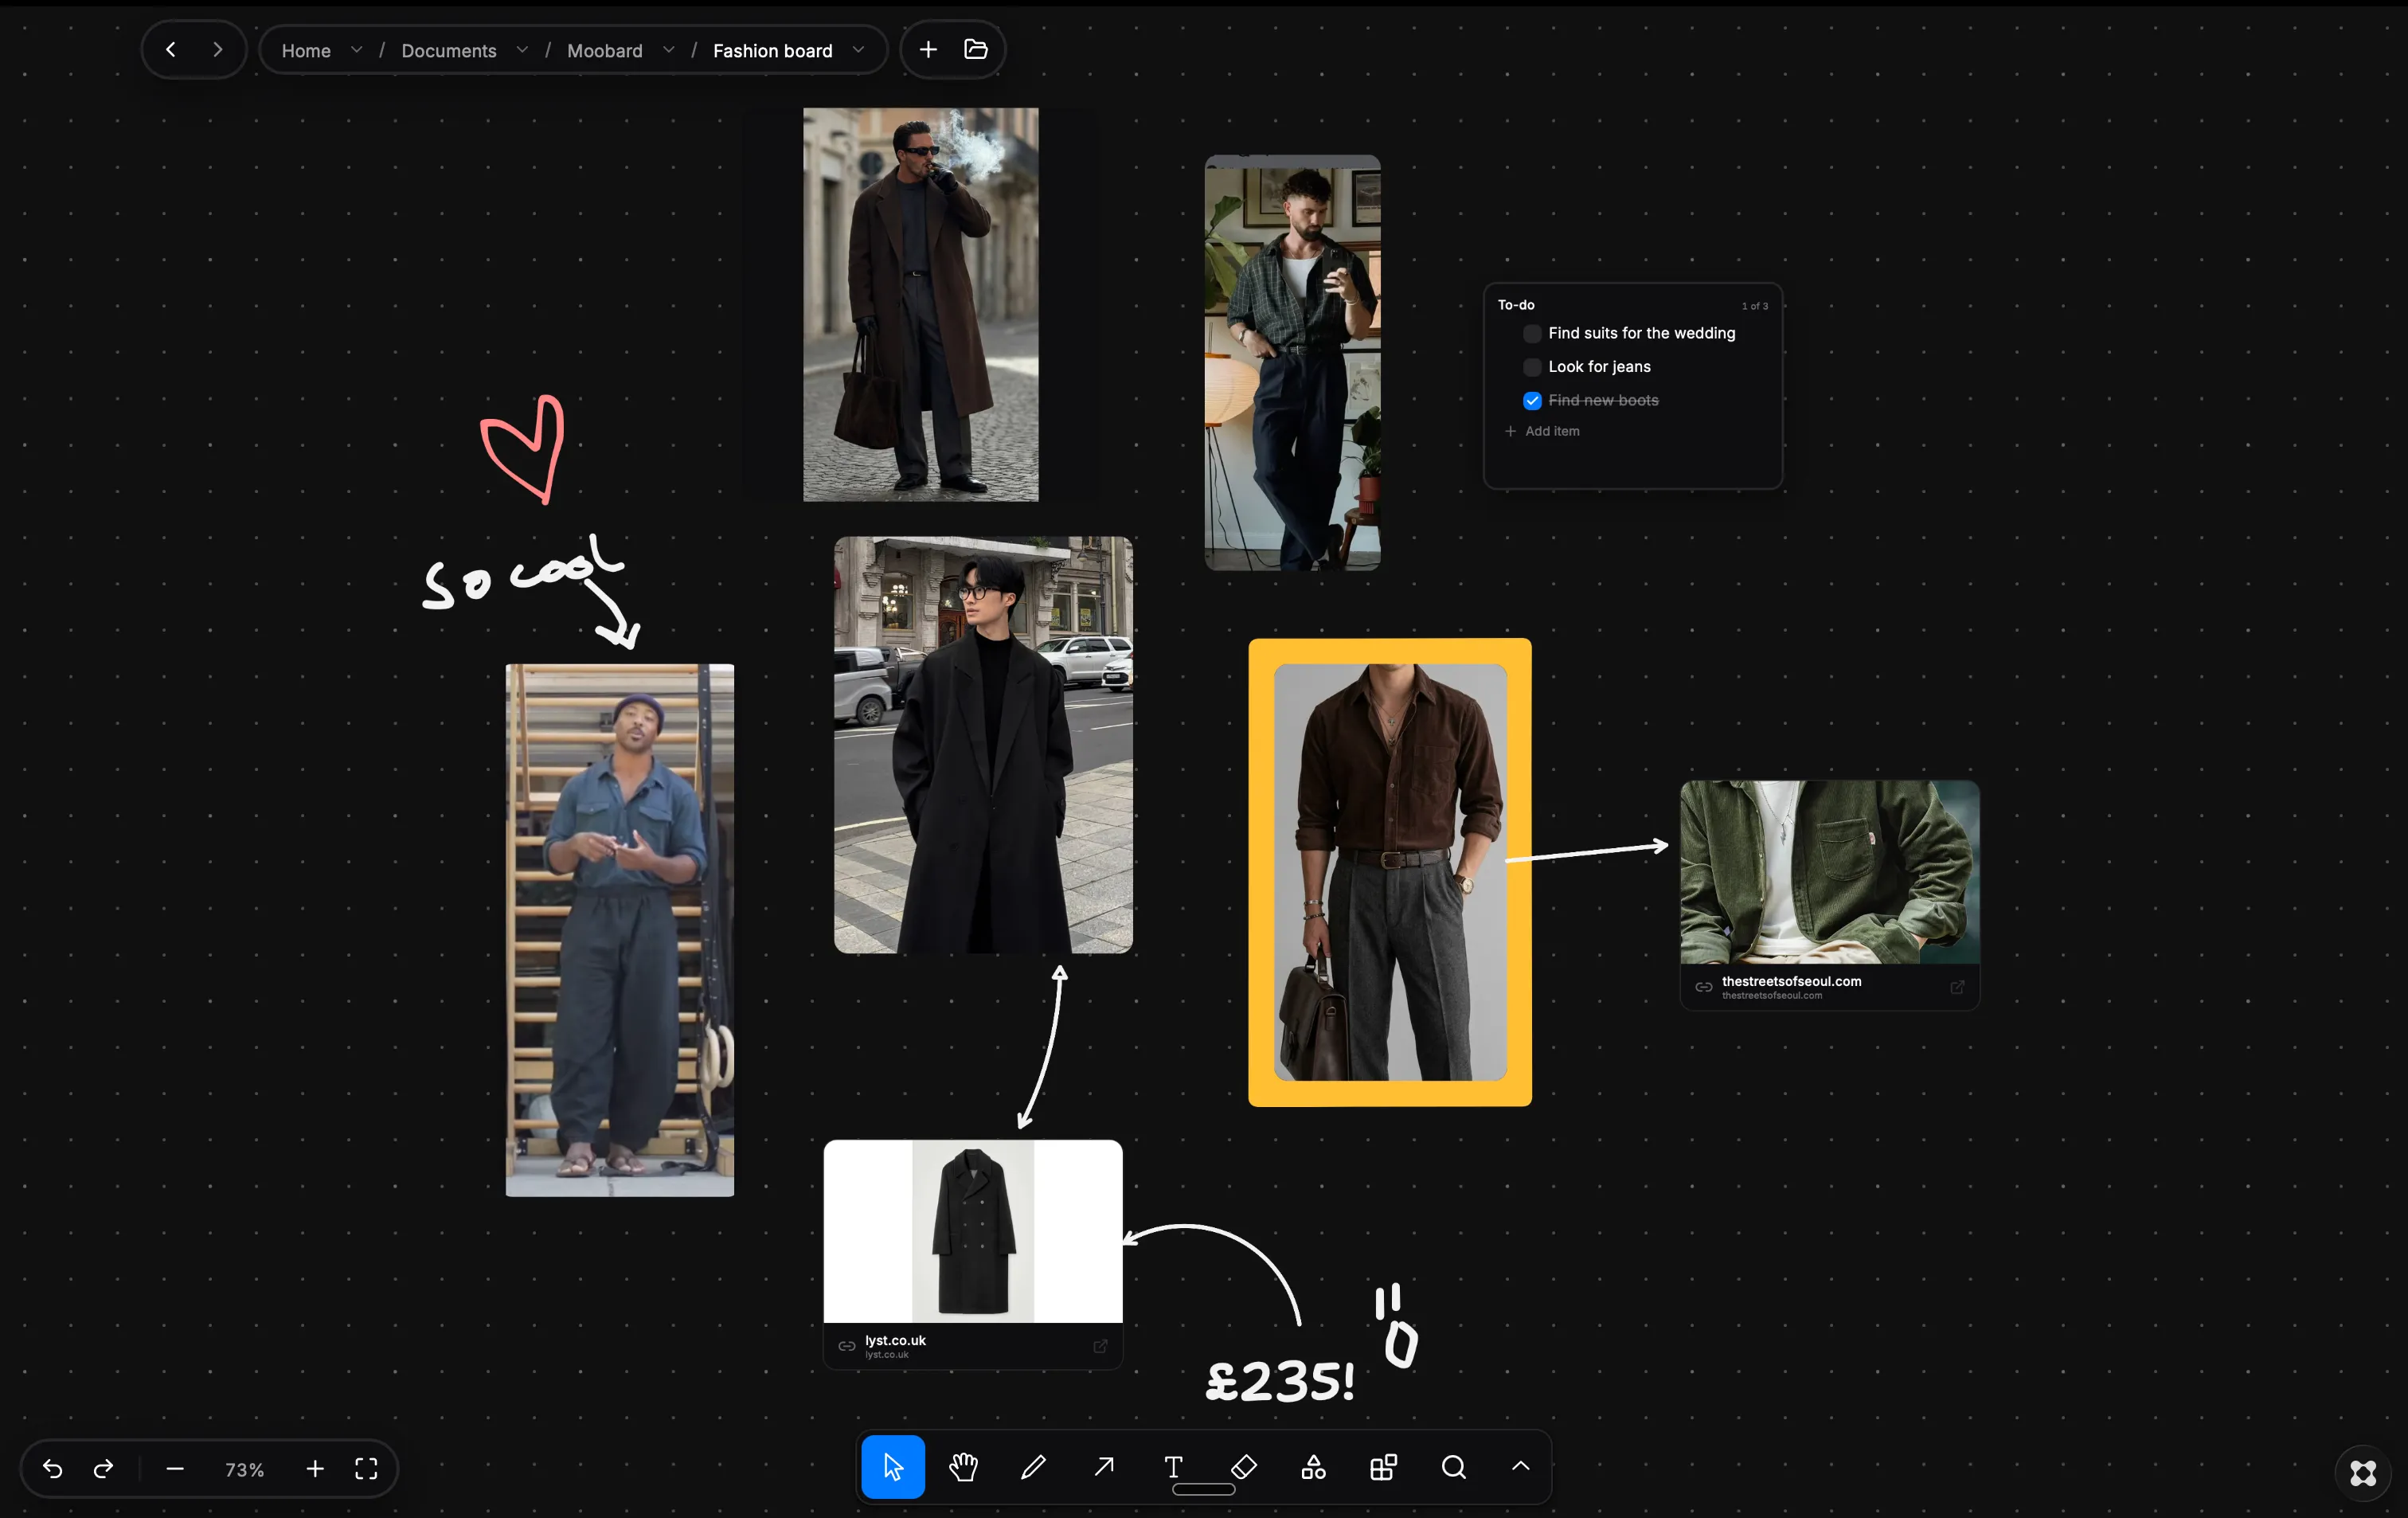Check 'Find suits for the wedding'
This screenshot has height=1518, width=2408.
[1532, 334]
